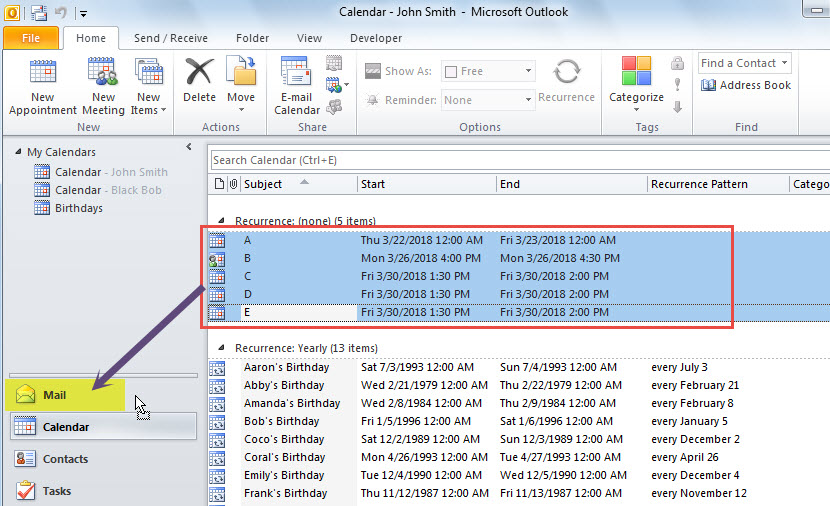
Task: Click the Outlook application icon in title bar
Action: pyautogui.click(x=12, y=12)
